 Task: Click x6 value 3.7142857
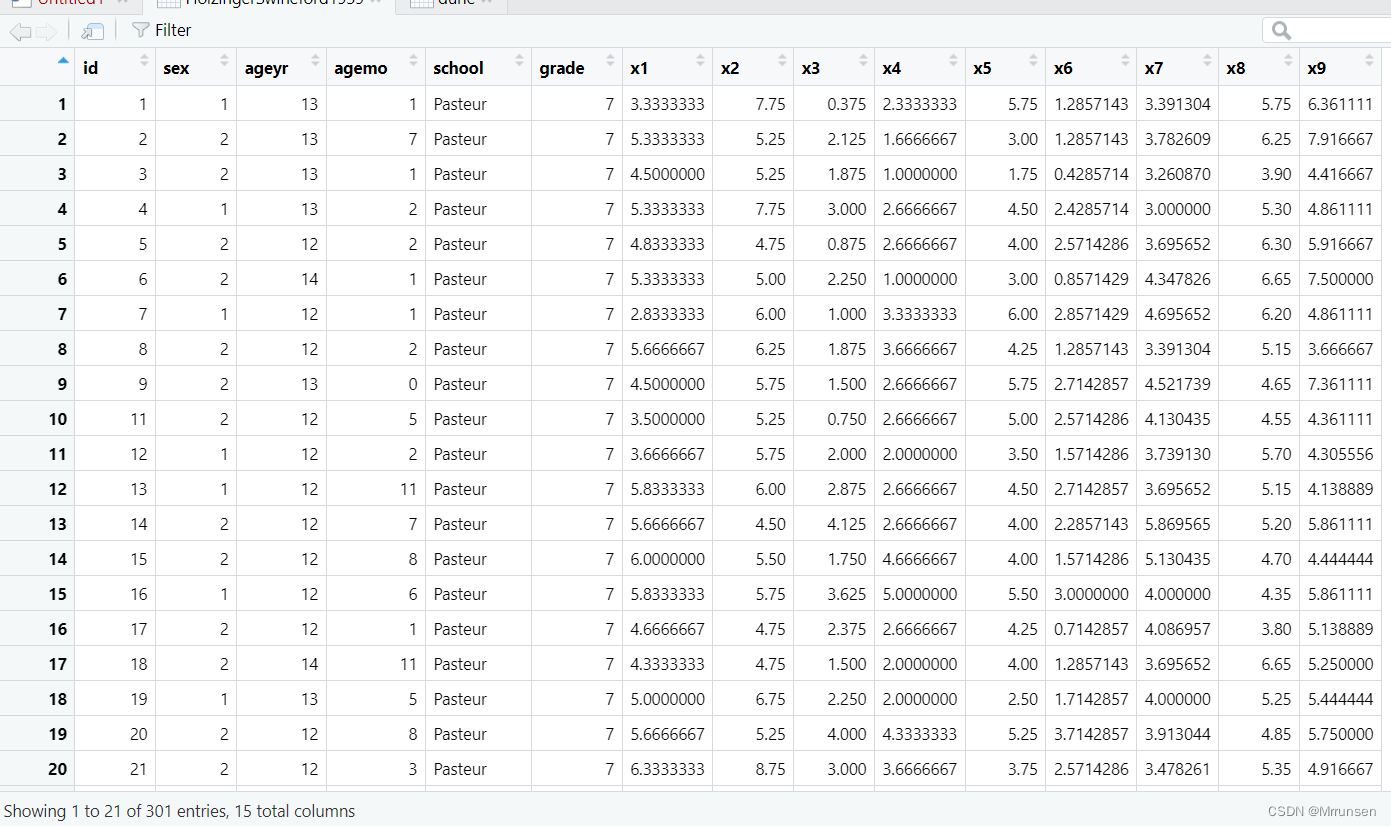[x=1091, y=734]
